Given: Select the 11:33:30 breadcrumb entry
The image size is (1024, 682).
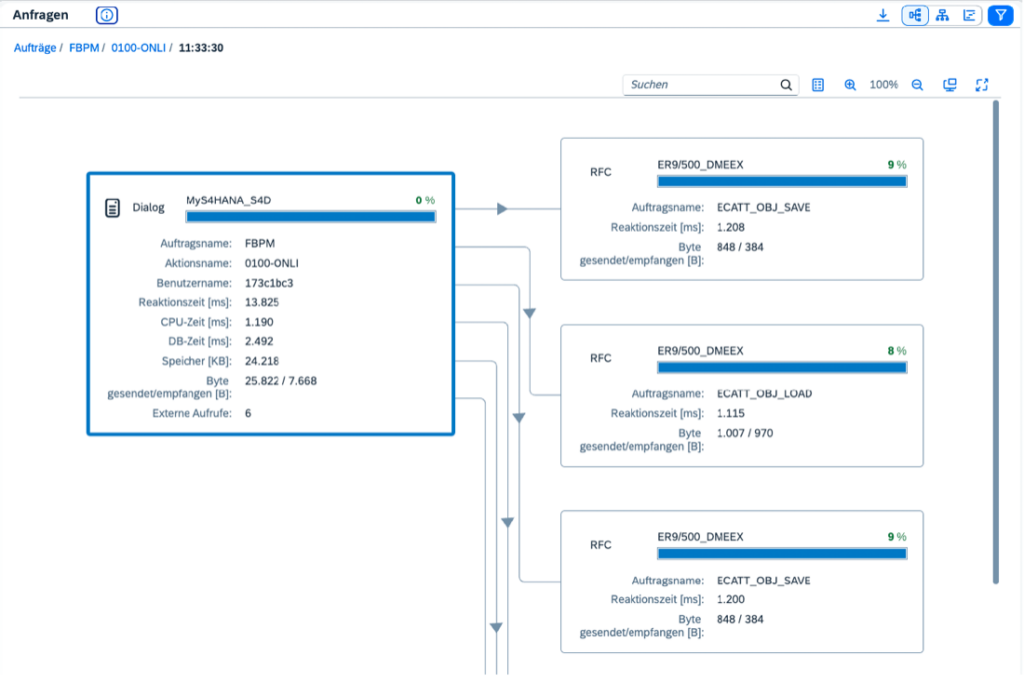Looking at the screenshot, I should tap(201, 48).
